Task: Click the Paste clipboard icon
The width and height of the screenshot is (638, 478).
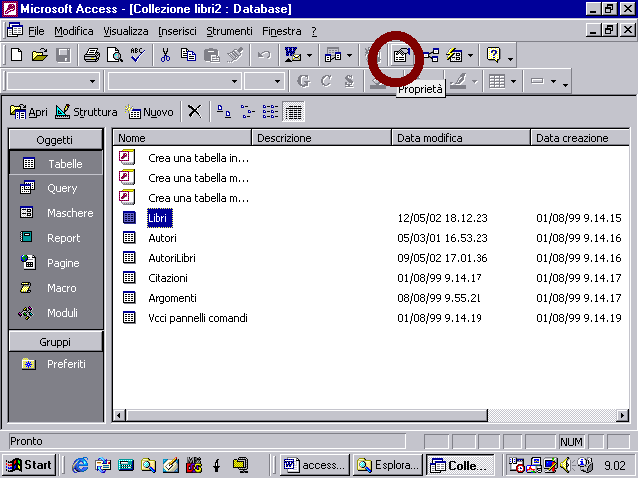Action: (212, 55)
